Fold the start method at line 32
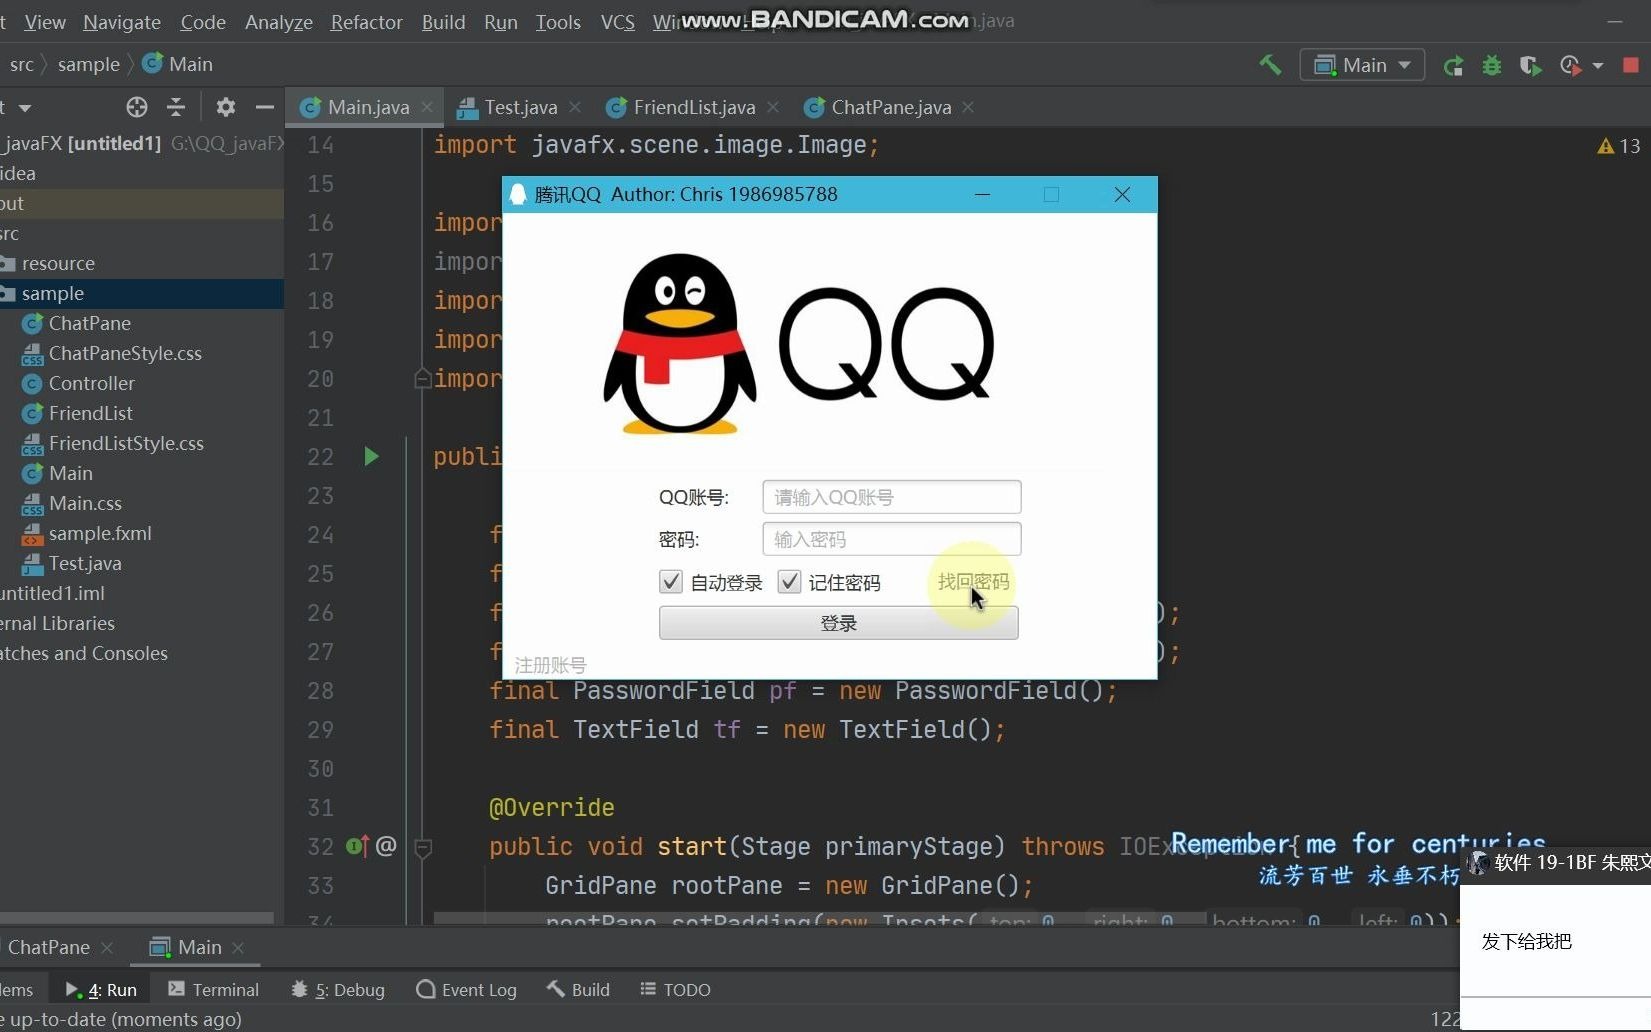The image size is (1651, 1032). pos(423,848)
